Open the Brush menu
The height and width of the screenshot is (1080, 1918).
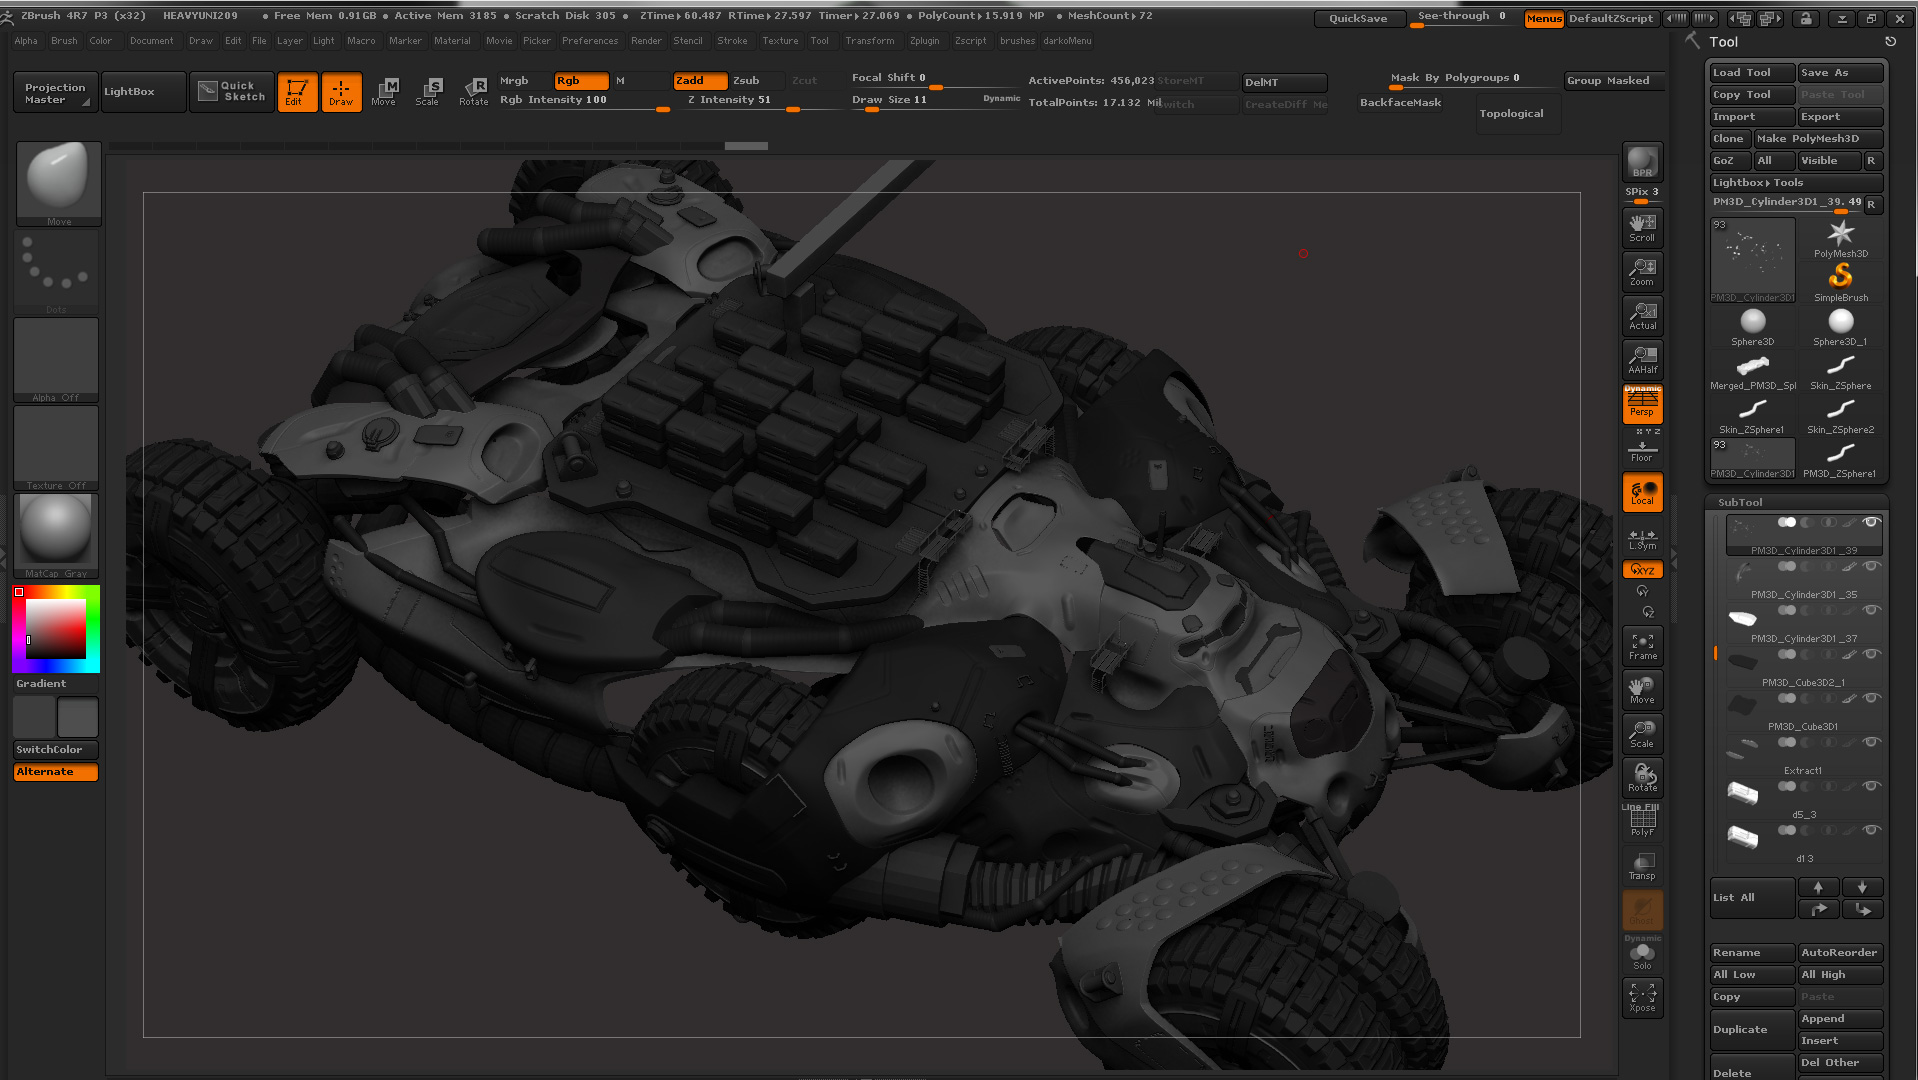(x=64, y=41)
